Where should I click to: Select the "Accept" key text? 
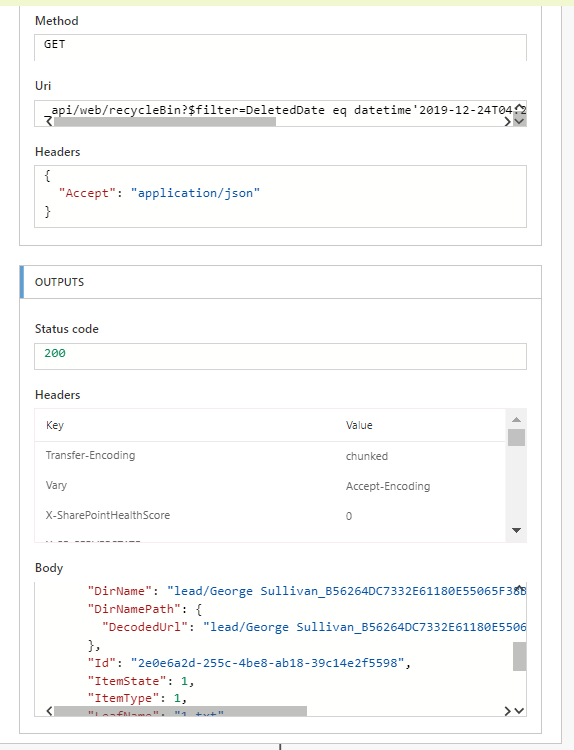pos(87,193)
